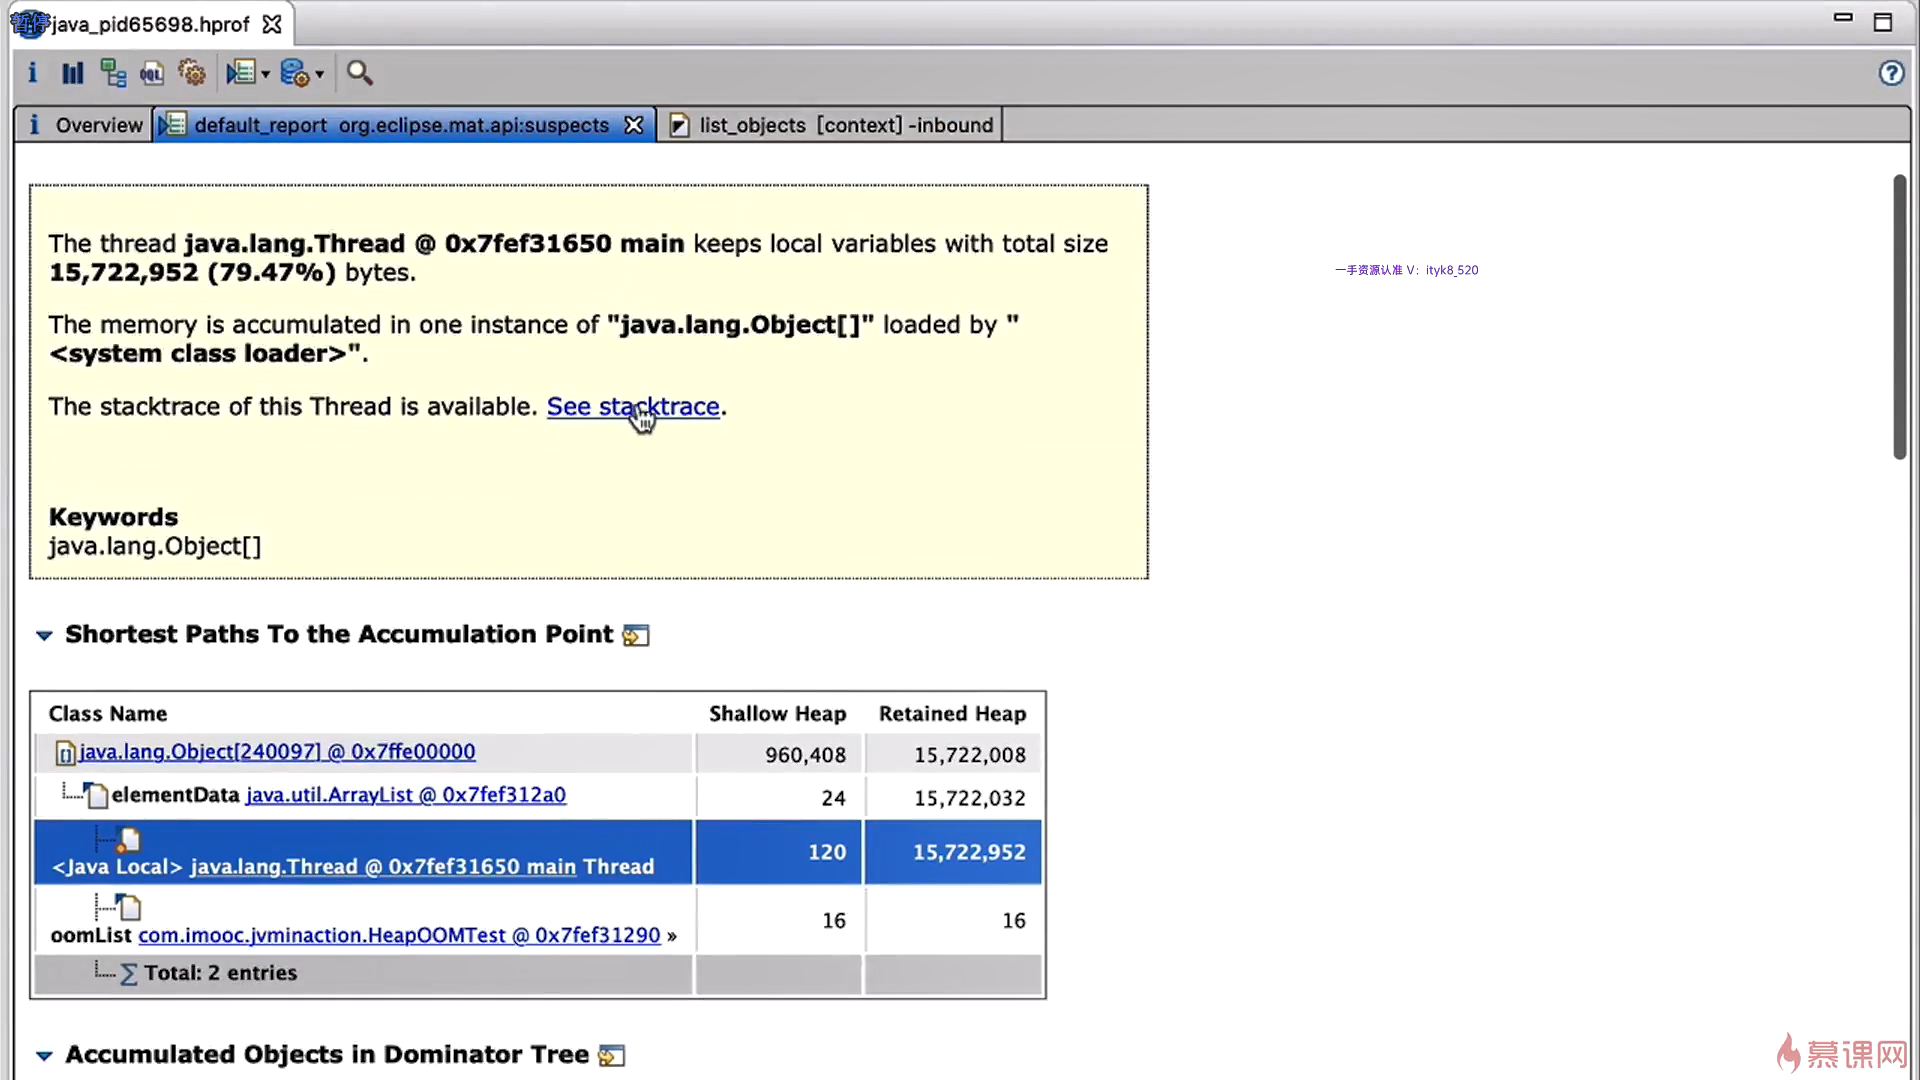This screenshot has width=1920, height=1080.
Task: Click the Find Object by Address magnifier icon
Action: click(x=359, y=73)
